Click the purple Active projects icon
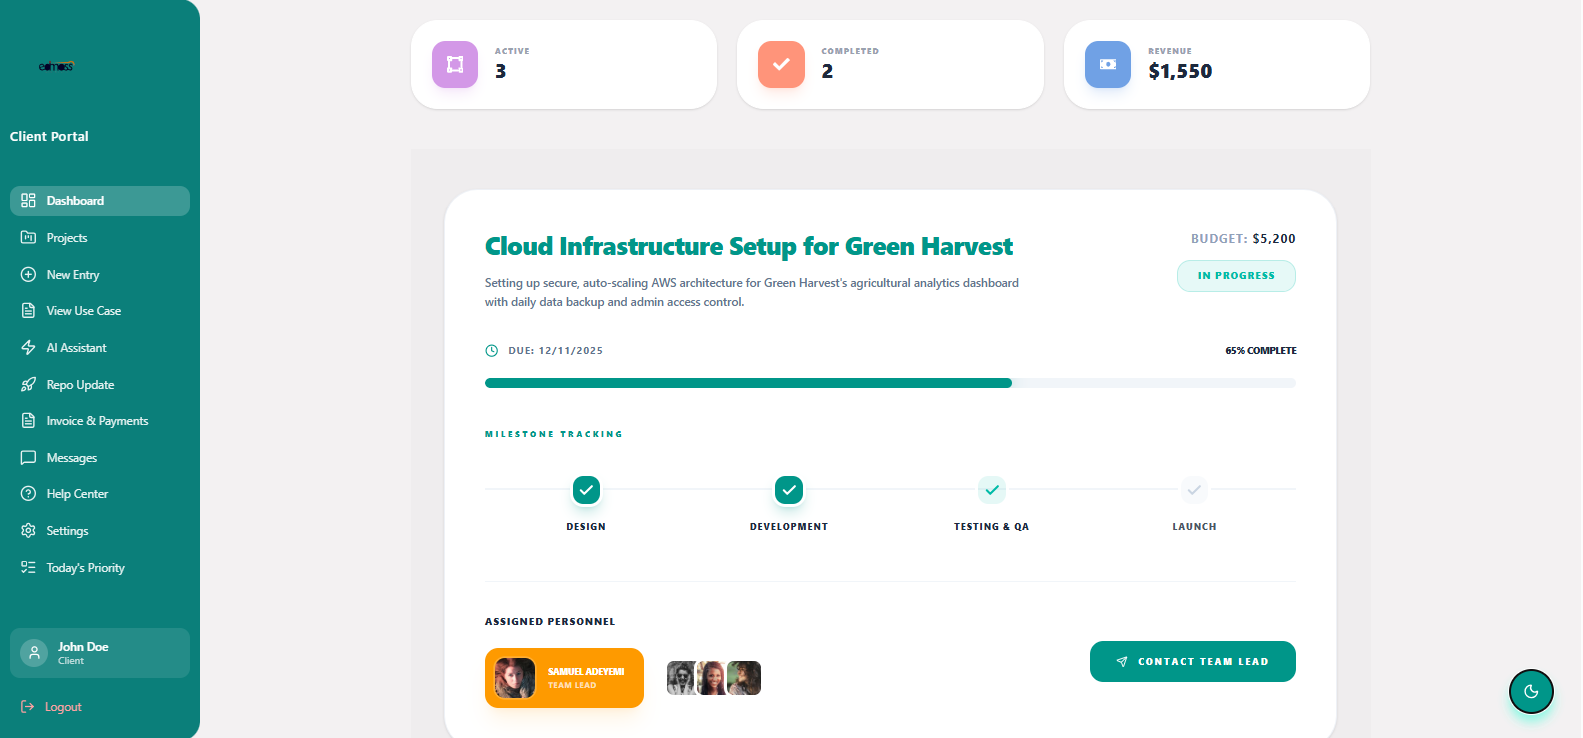Image resolution: width=1583 pixels, height=738 pixels. point(455,65)
